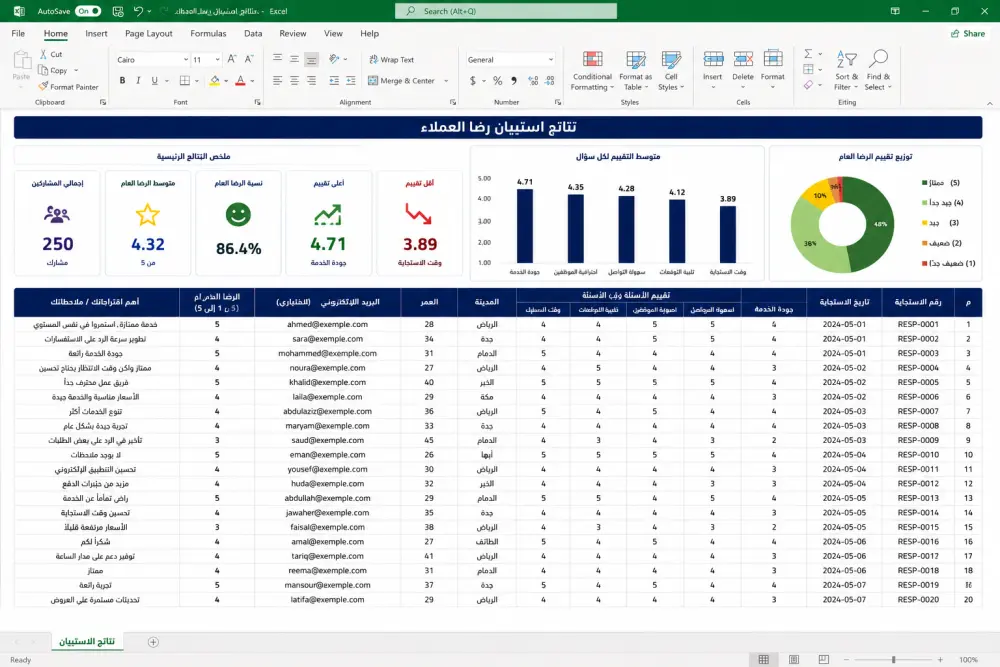The width and height of the screenshot is (1000, 667).
Task: Open the fill color dropdown arrow
Action: [x=226, y=81]
